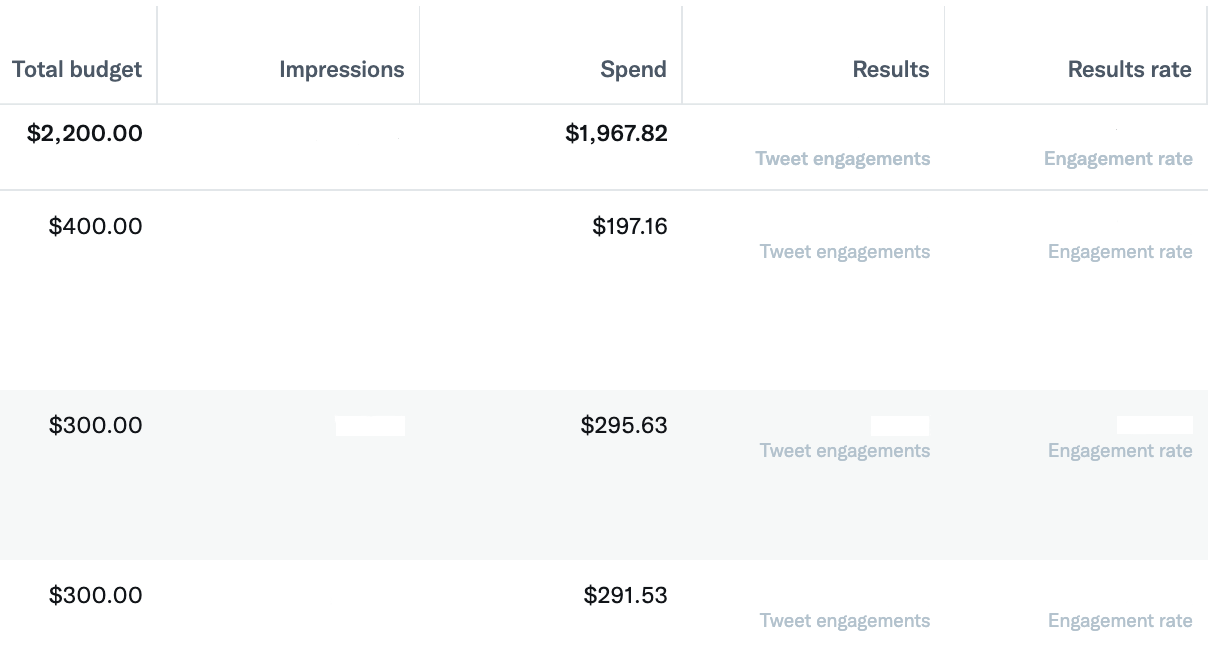
Task: Sort the table by Total budget column
Action: 76,69
